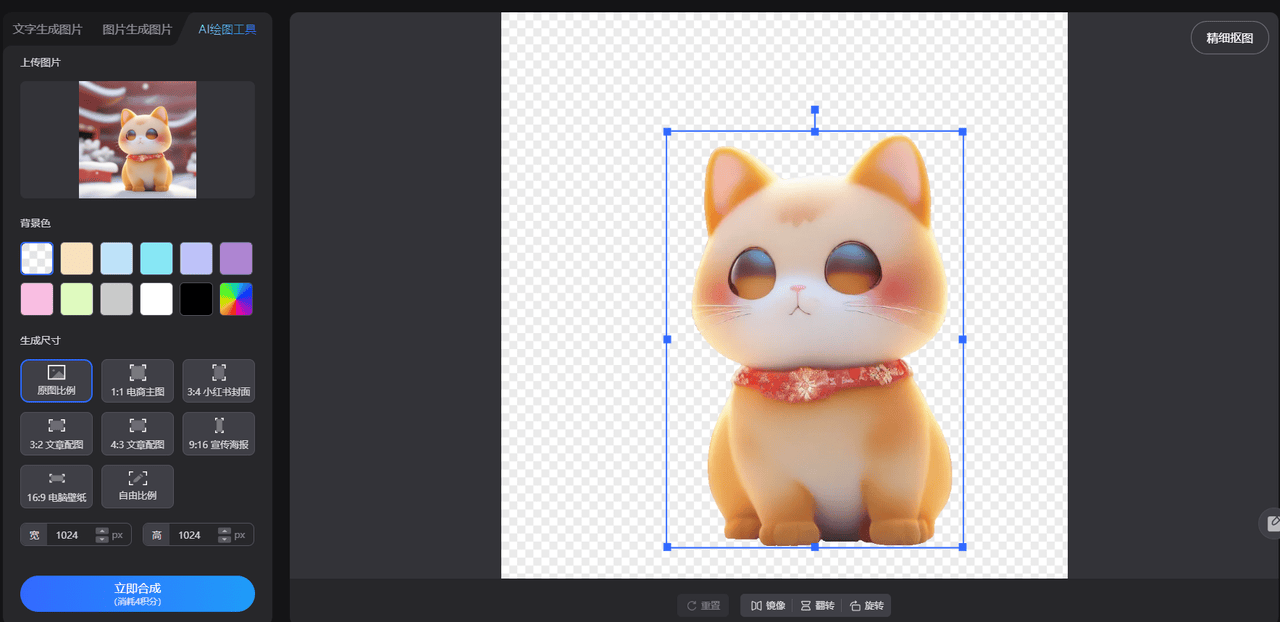Image resolution: width=1280 pixels, height=622 pixels.
Task: Switch to the 文字生成图片 tab
Action: pos(47,29)
